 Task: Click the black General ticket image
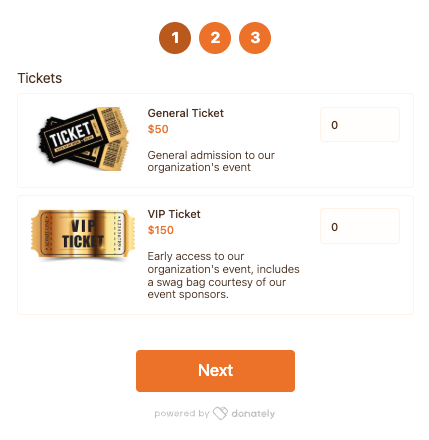[x=83, y=139]
